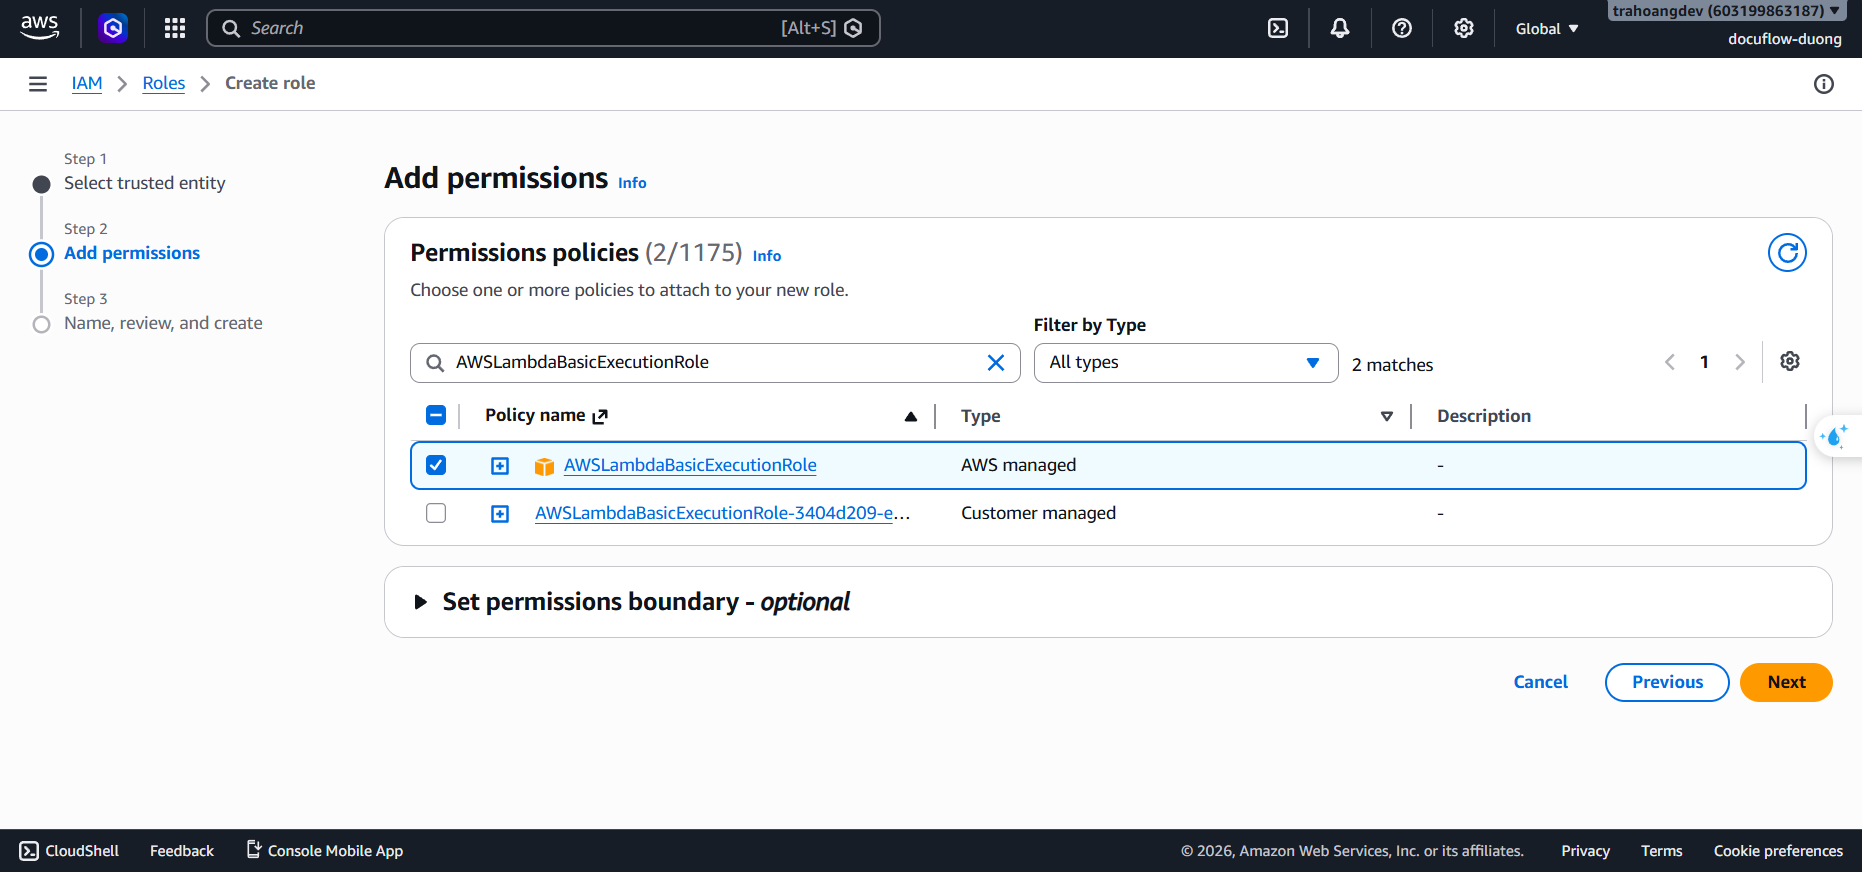The height and width of the screenshot is (872, 1862).
Task: Click the "2 matches" result count
Action: 1392,365
